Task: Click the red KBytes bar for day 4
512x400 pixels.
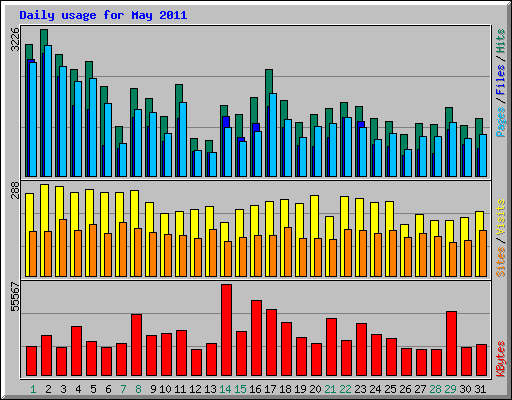Action: [76, 351]
